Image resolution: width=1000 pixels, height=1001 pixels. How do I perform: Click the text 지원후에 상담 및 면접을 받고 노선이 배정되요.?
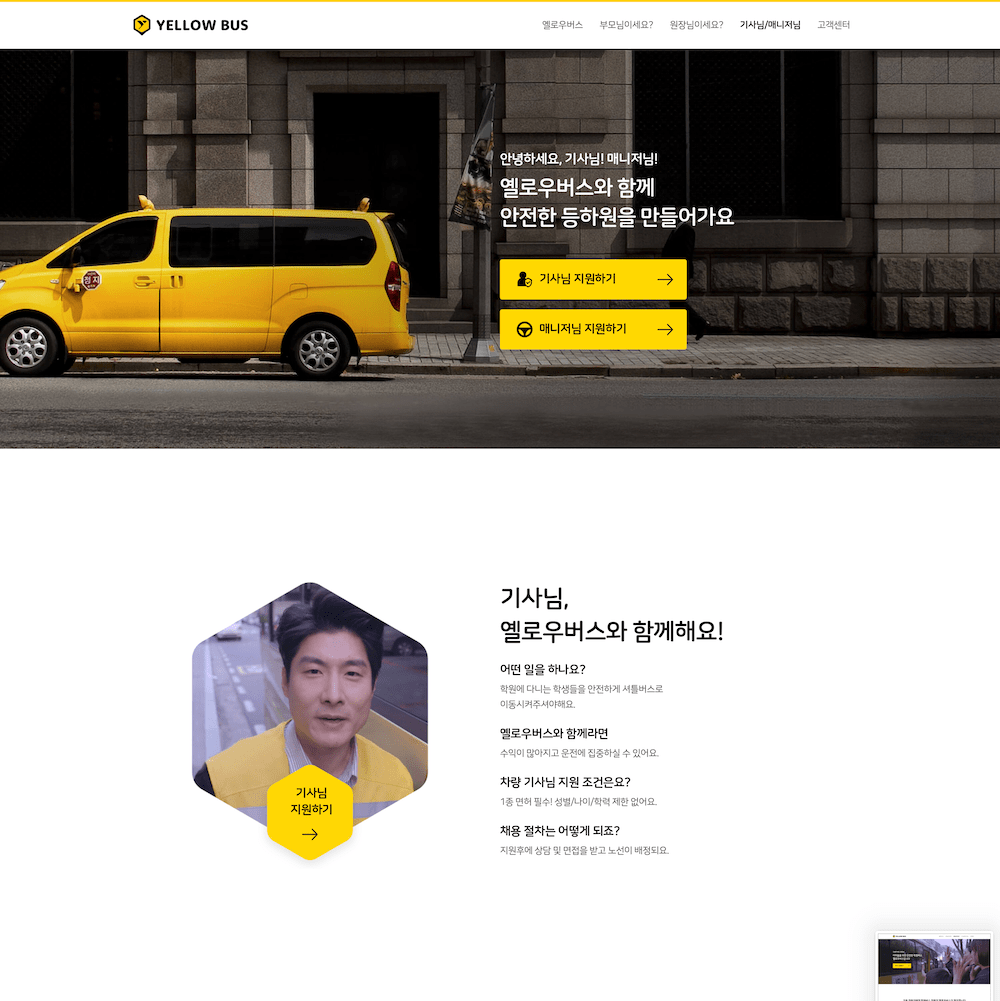[x=584, y=850]
